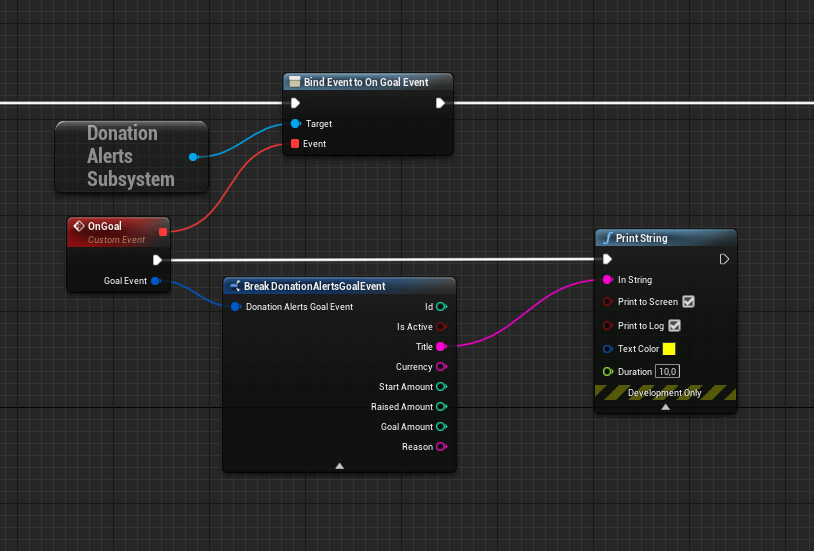This screenshot has height=551, width=814.
Task: Click the Title output pin
Action: 441,347
